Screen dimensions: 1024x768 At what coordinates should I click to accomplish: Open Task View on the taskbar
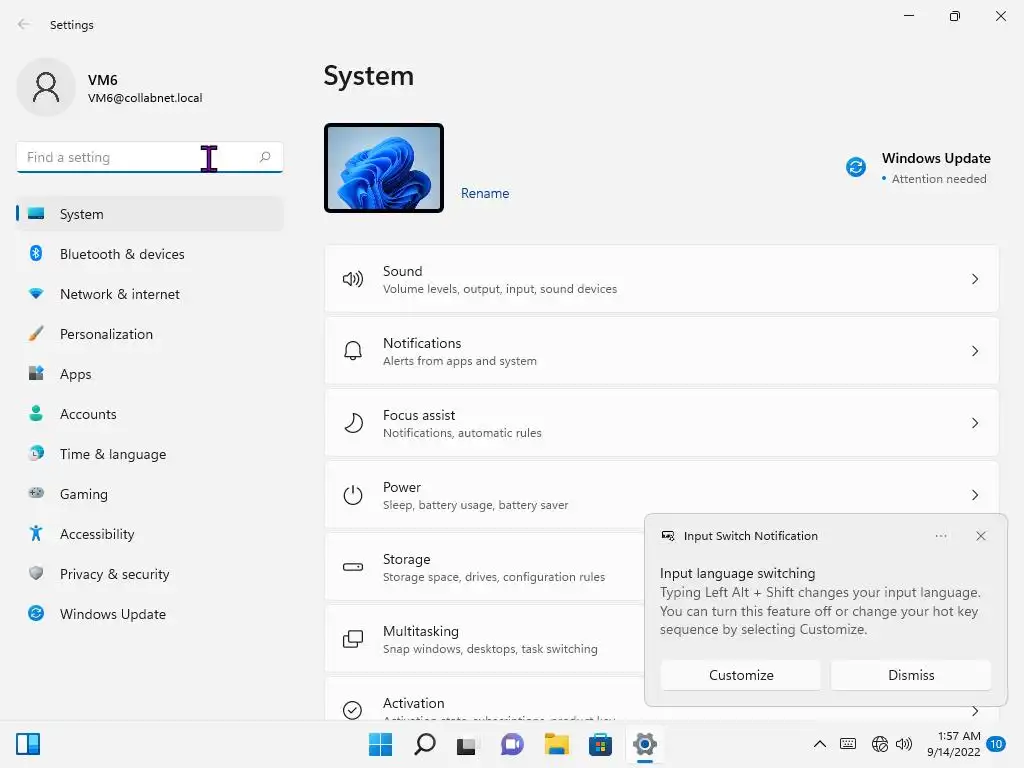point(467,744)
